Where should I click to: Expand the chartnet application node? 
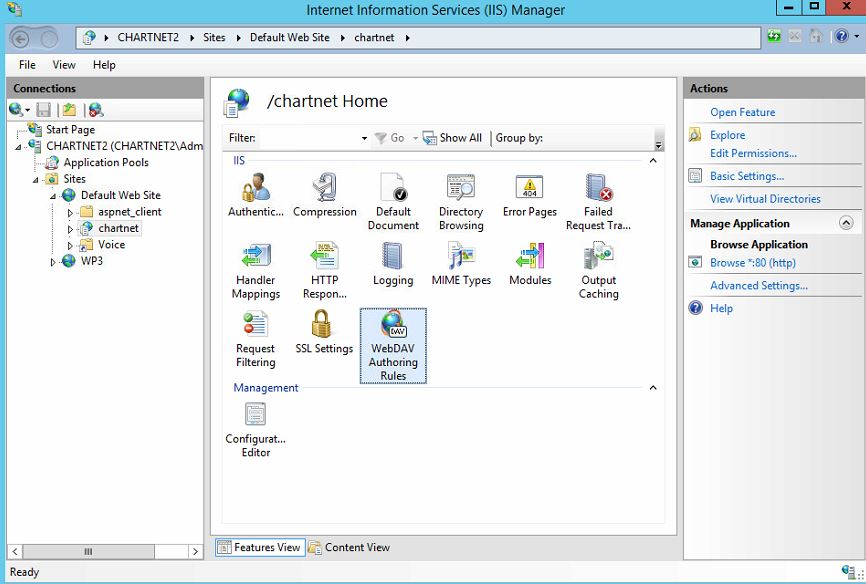click(x=70, y=229)
